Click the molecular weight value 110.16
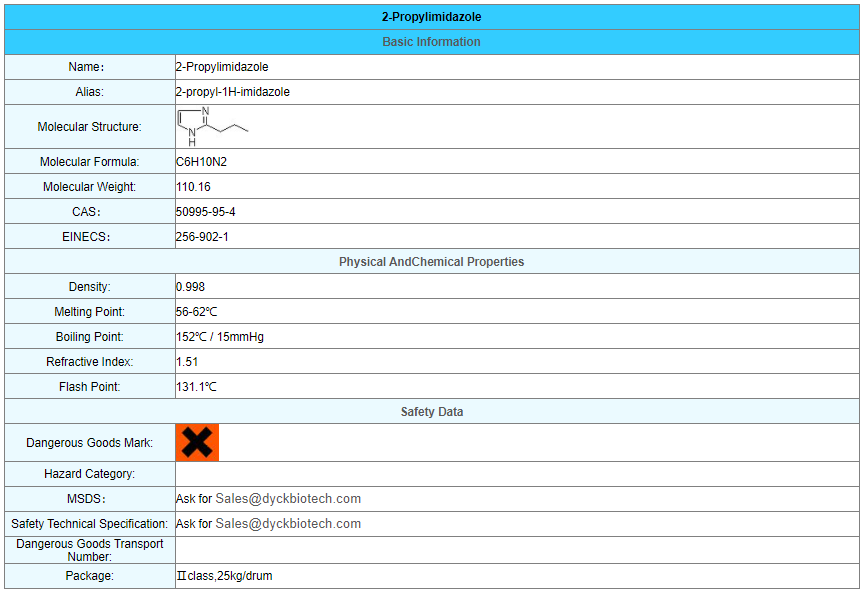The width and height of the screenshot is (866, 595). coord(193,187)
